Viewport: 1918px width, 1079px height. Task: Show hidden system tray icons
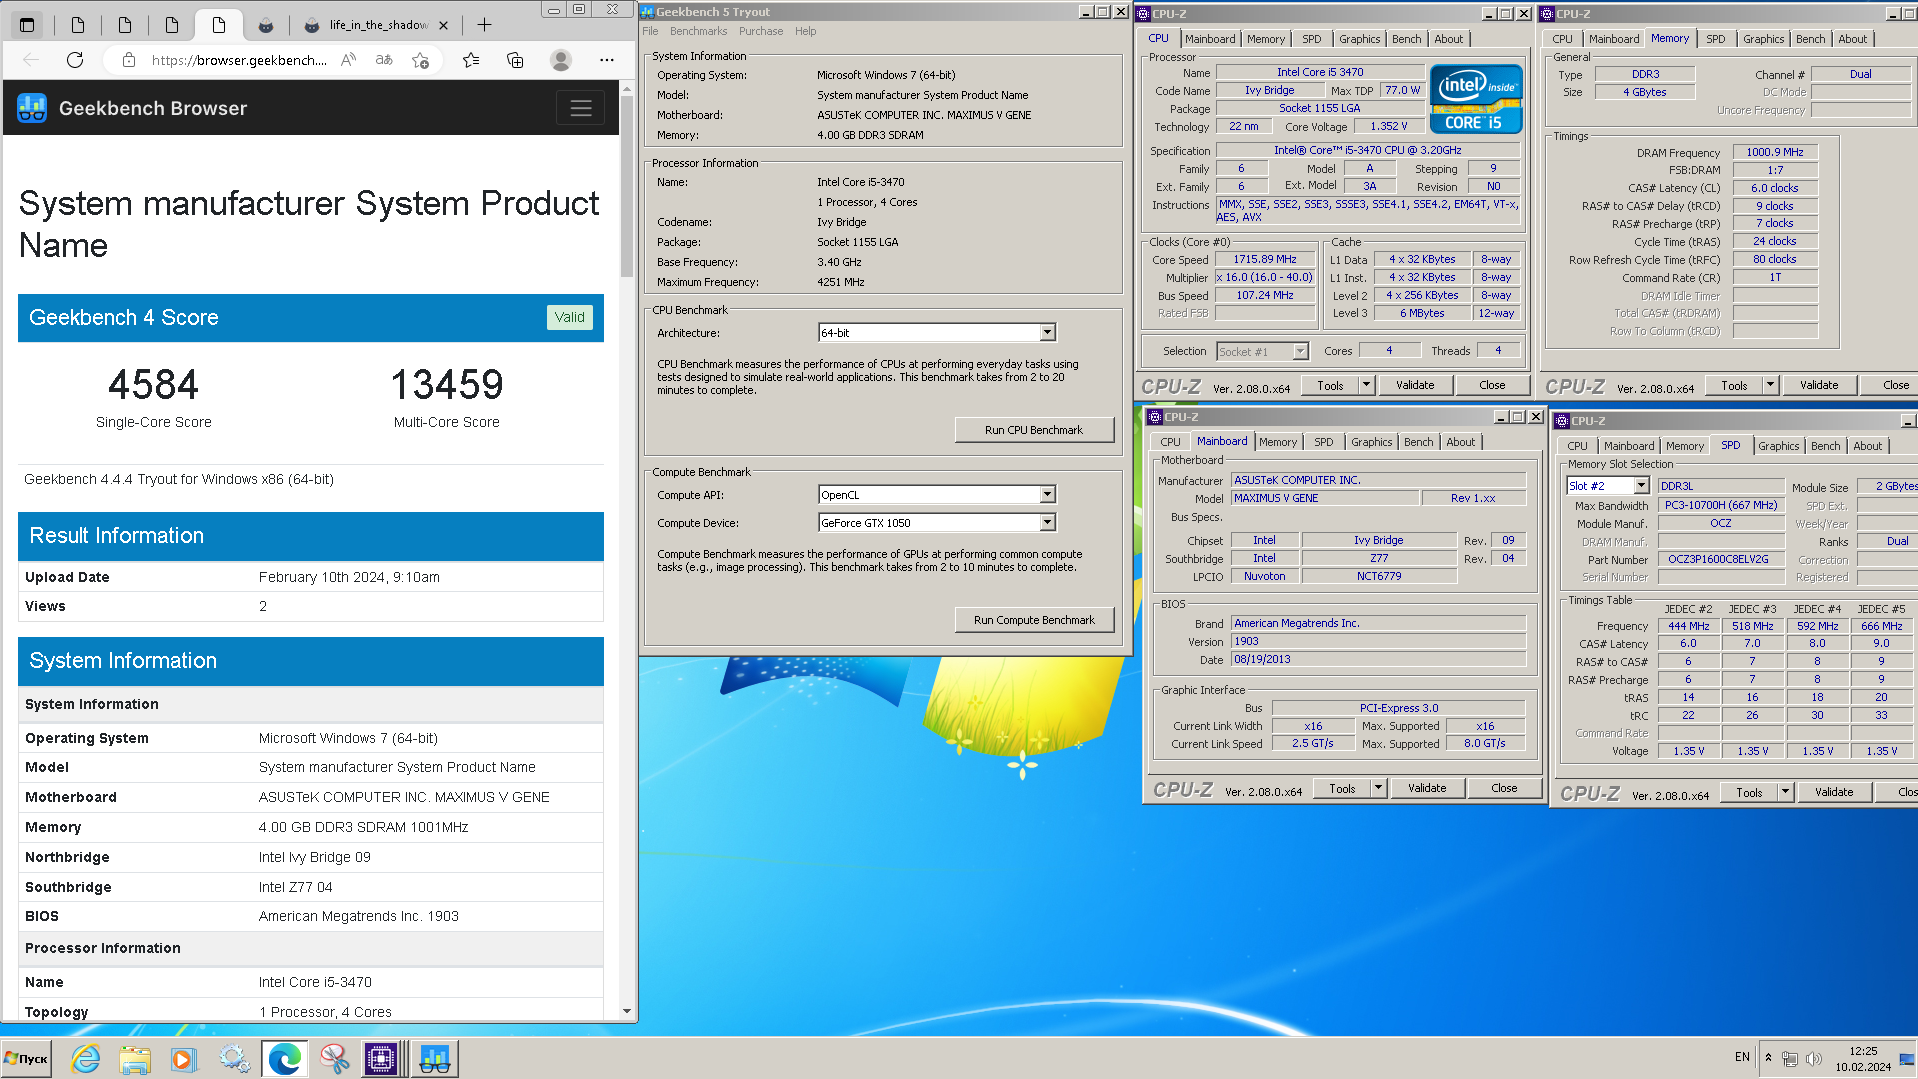(1768, 1058)
